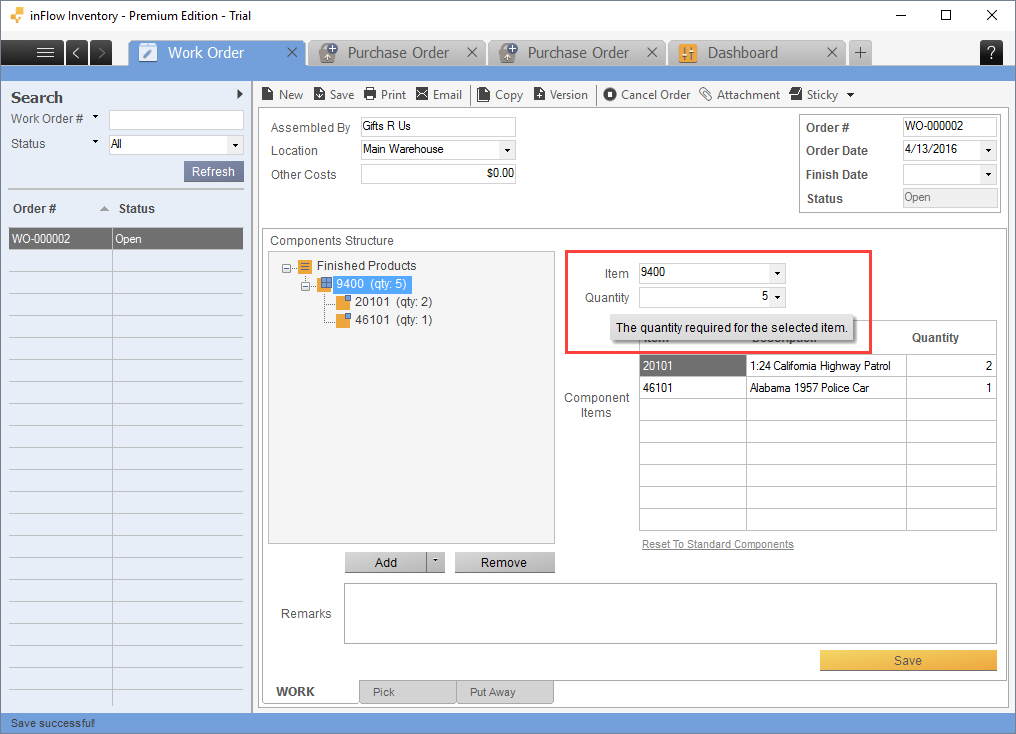This screenshot has height=734, width=1016.
Task: Expand the Sticky dropdown arrow
Action: point(850,95)
